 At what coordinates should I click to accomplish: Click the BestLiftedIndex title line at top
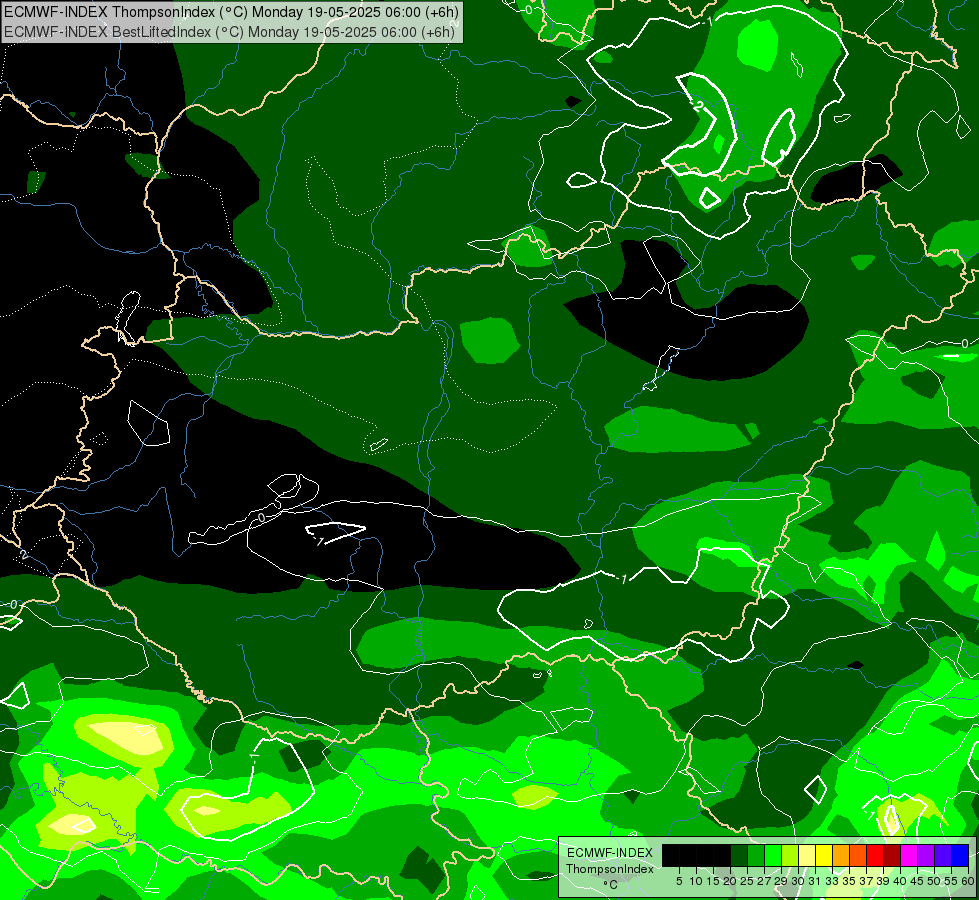coord(229,32)
